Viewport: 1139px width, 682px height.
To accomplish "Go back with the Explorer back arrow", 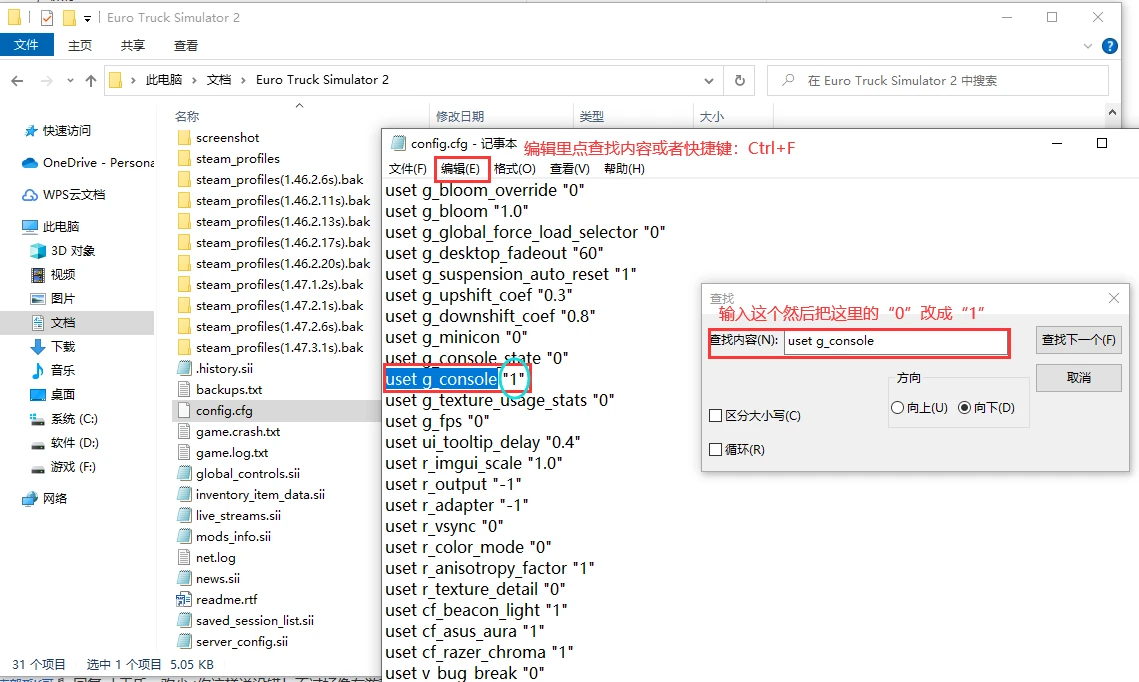I will pos(17,81).
